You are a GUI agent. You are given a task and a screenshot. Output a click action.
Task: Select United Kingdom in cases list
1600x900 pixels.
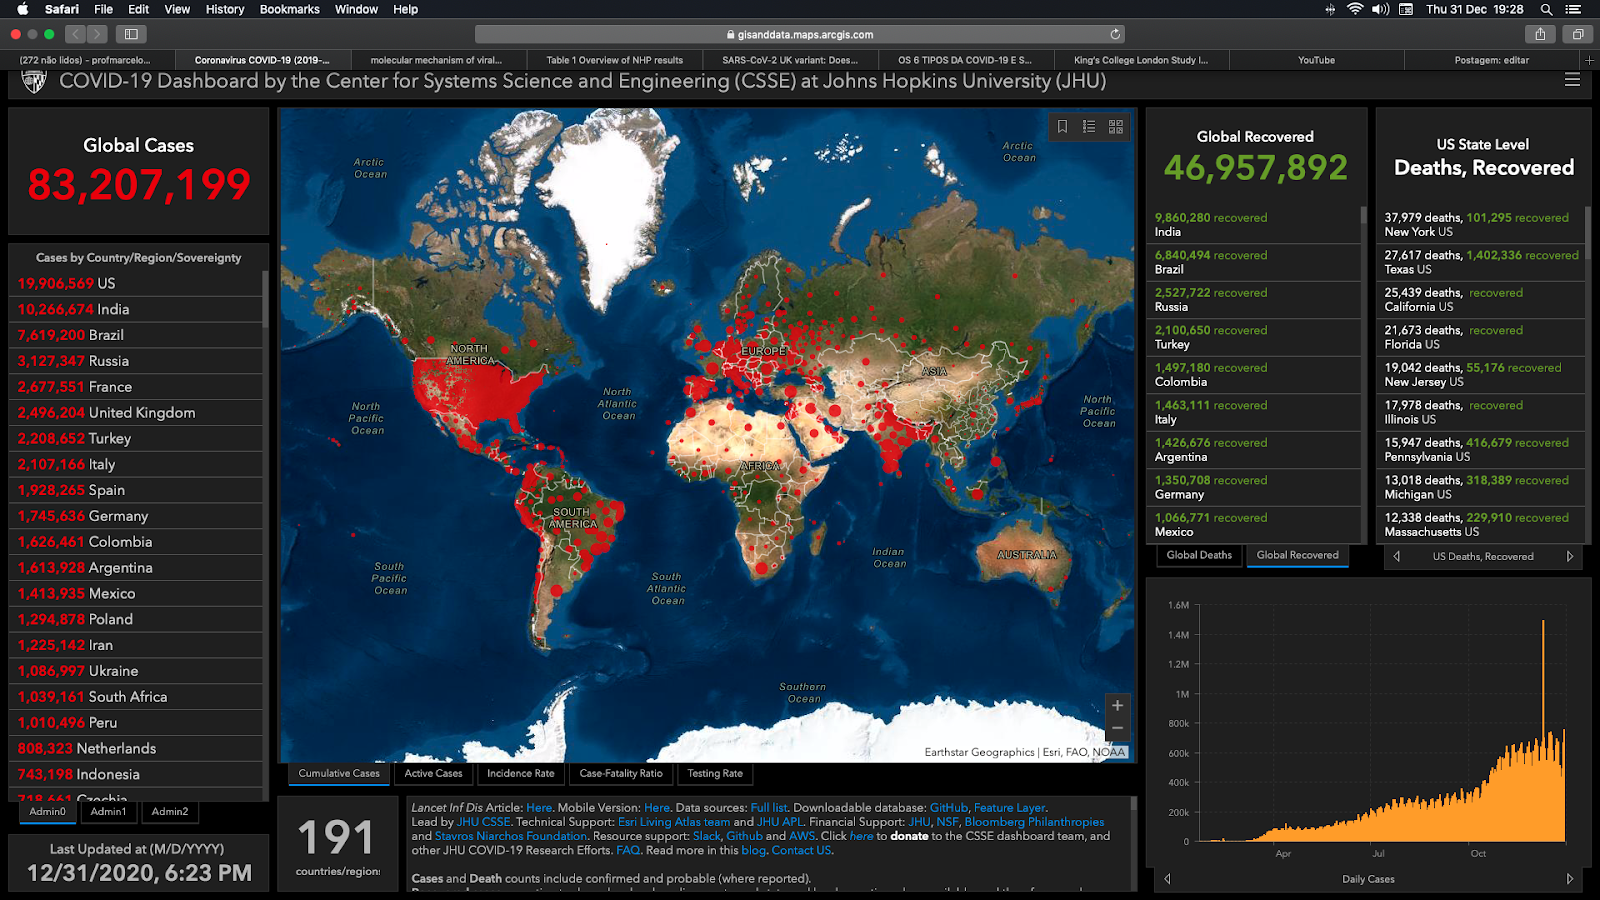pos(135,412)
